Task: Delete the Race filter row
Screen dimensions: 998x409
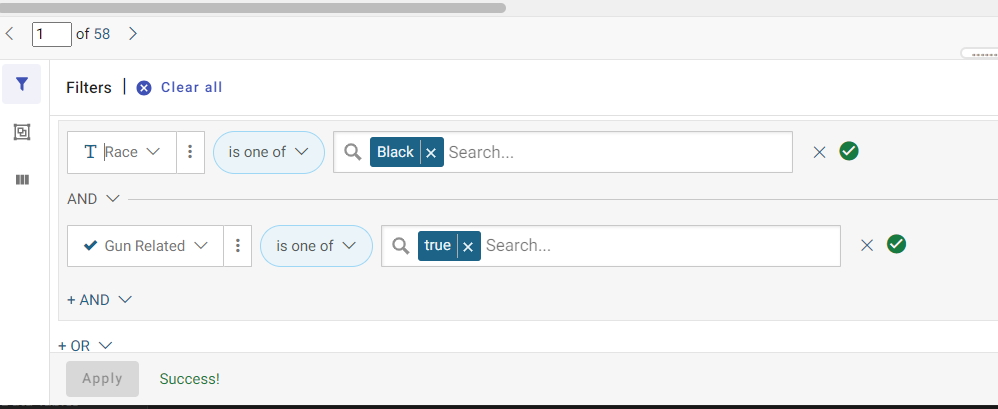Action: tap(819, 152)
